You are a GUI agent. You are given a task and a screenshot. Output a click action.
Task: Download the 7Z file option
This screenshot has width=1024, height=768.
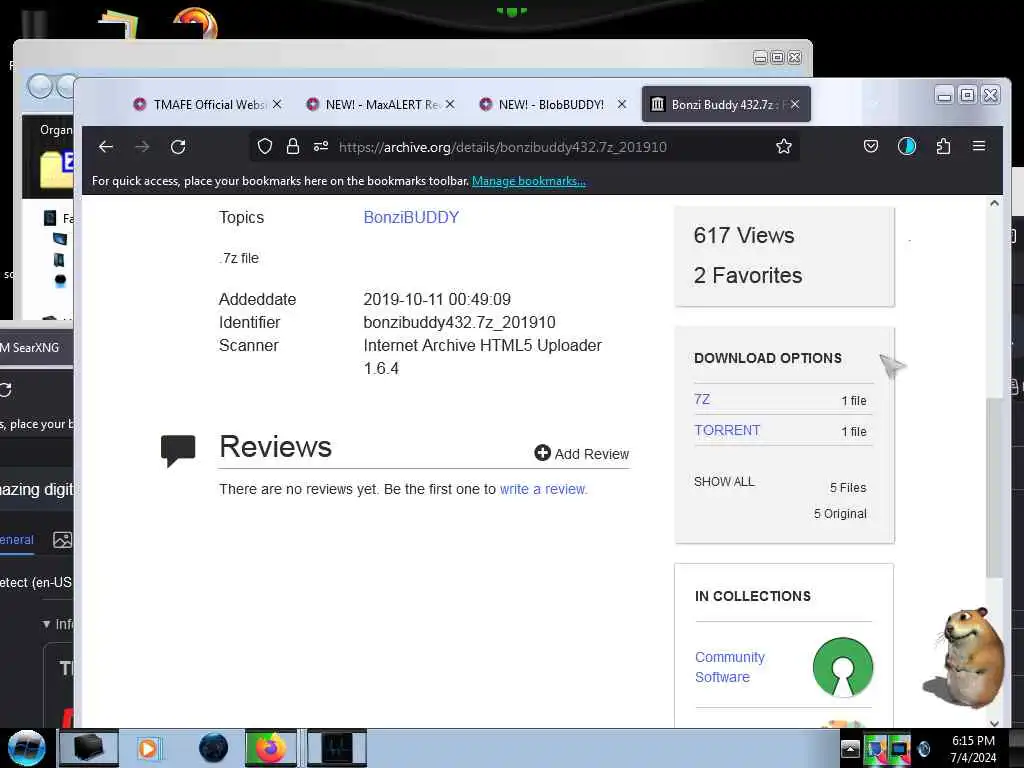(x=702, y=399)
